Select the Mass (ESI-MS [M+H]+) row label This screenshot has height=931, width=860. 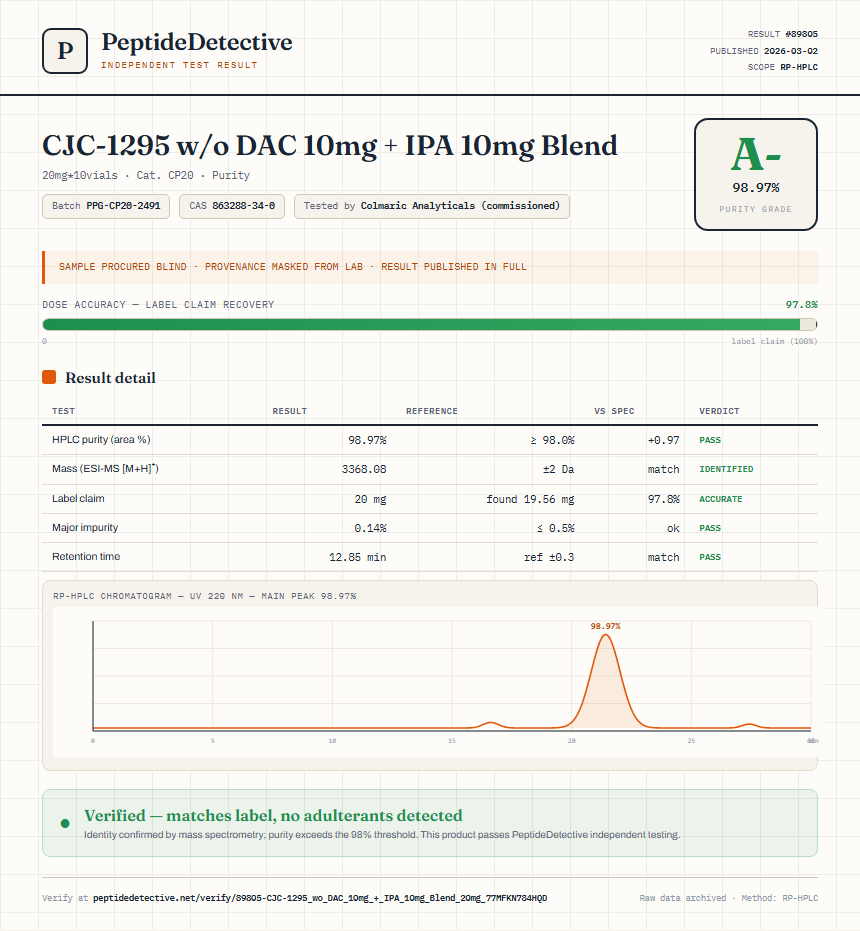105,468
